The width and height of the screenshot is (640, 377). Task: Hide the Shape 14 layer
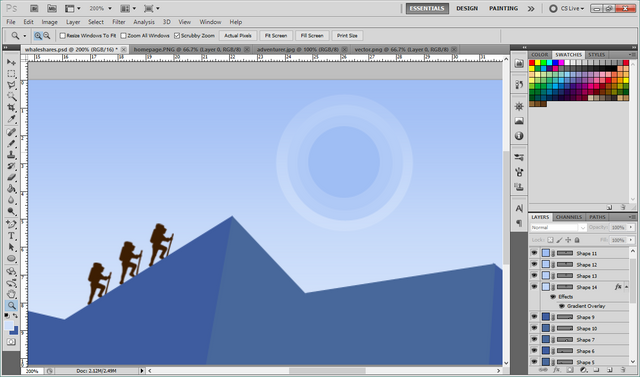[534, 287]
